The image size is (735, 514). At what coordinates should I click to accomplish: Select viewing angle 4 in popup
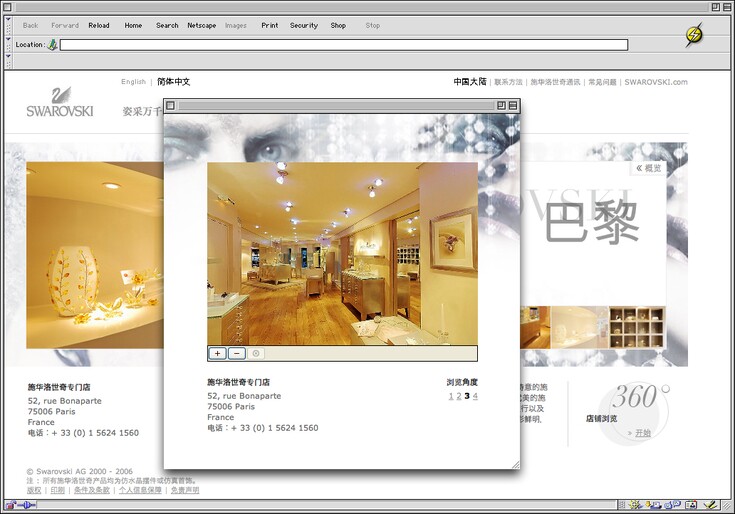(475, 396)
